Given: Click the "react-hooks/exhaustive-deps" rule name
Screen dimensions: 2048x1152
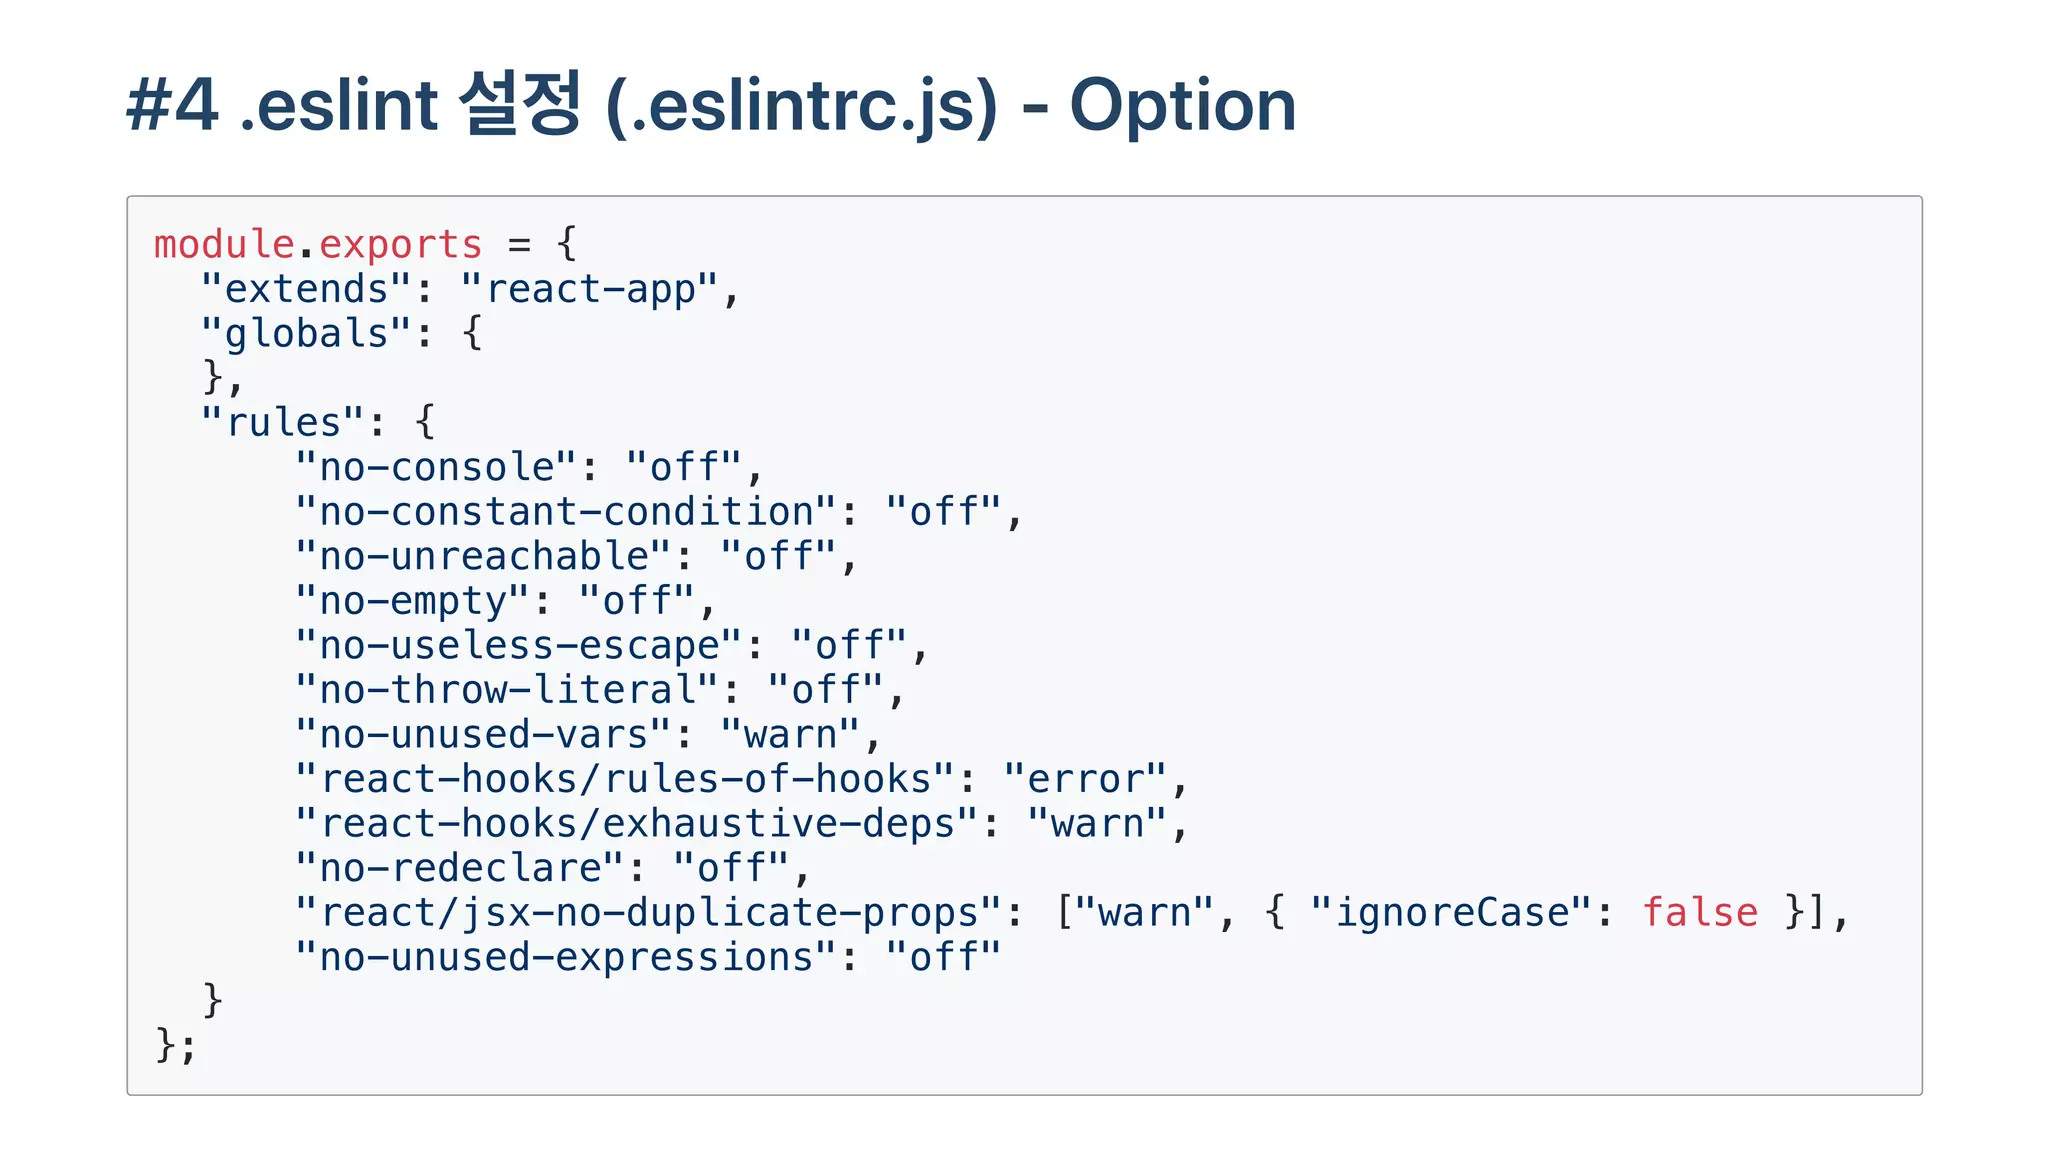Looking at the screenshot, I should pyautogui.click(x=637, y=824).
